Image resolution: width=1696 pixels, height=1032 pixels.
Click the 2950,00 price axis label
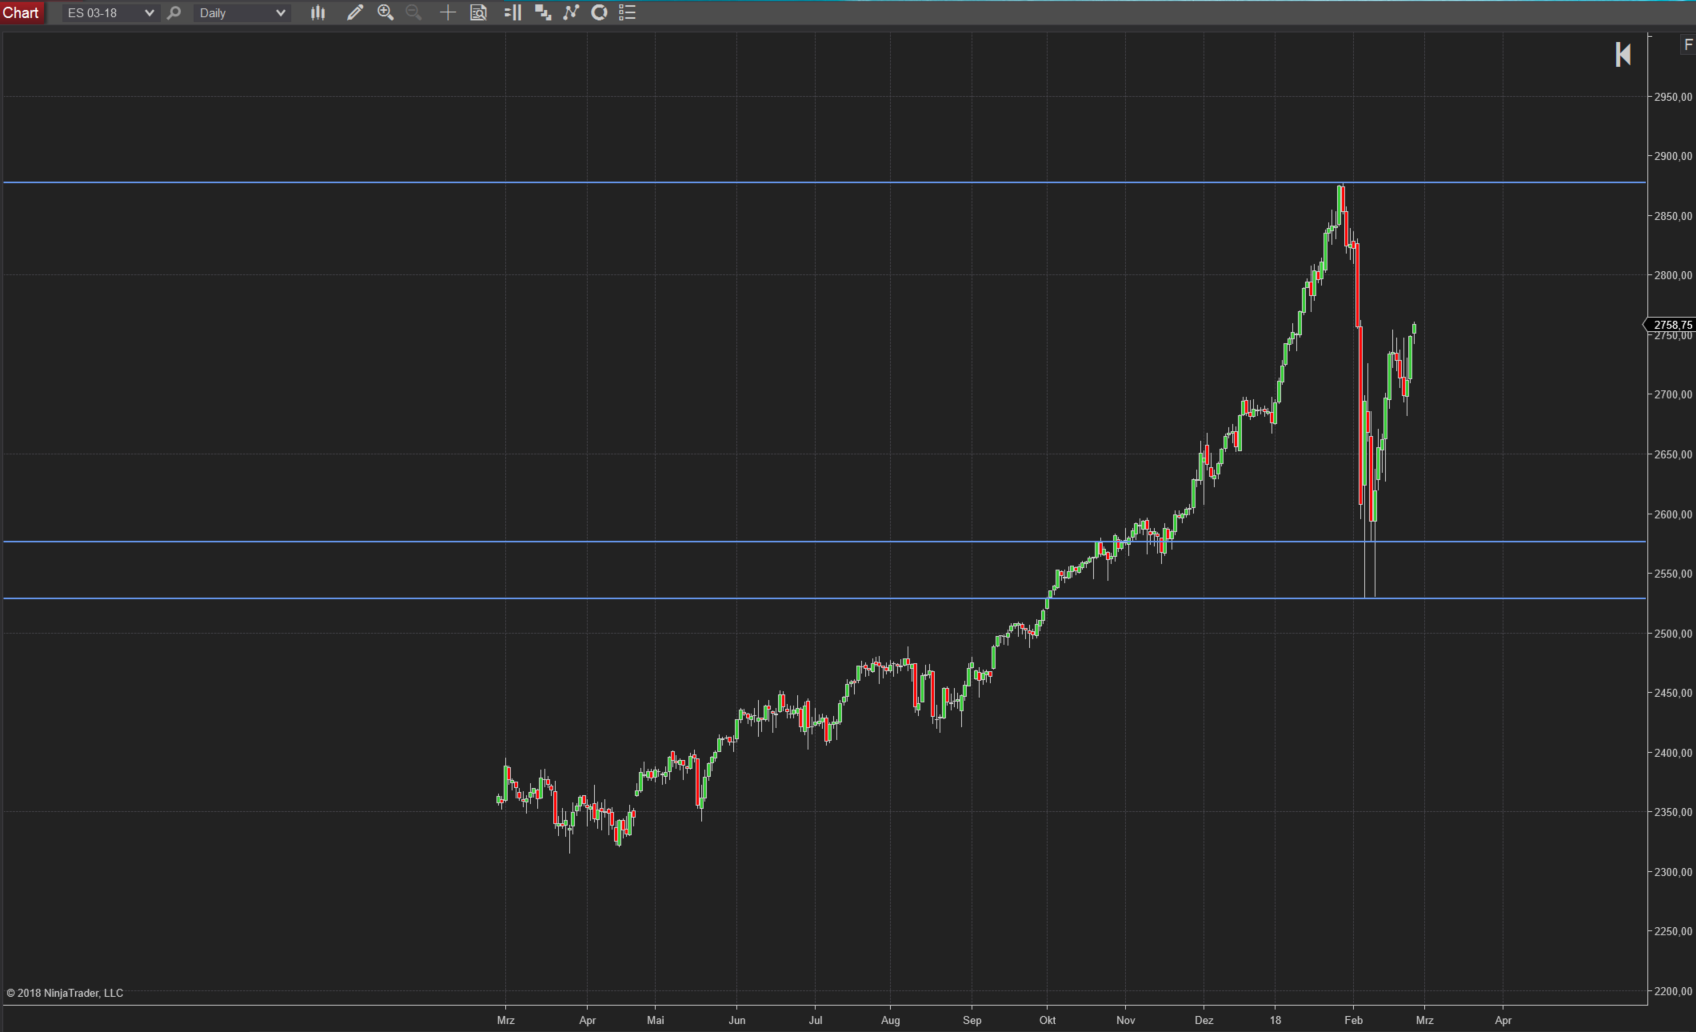pyautogui.click(x=1673, y=97)
